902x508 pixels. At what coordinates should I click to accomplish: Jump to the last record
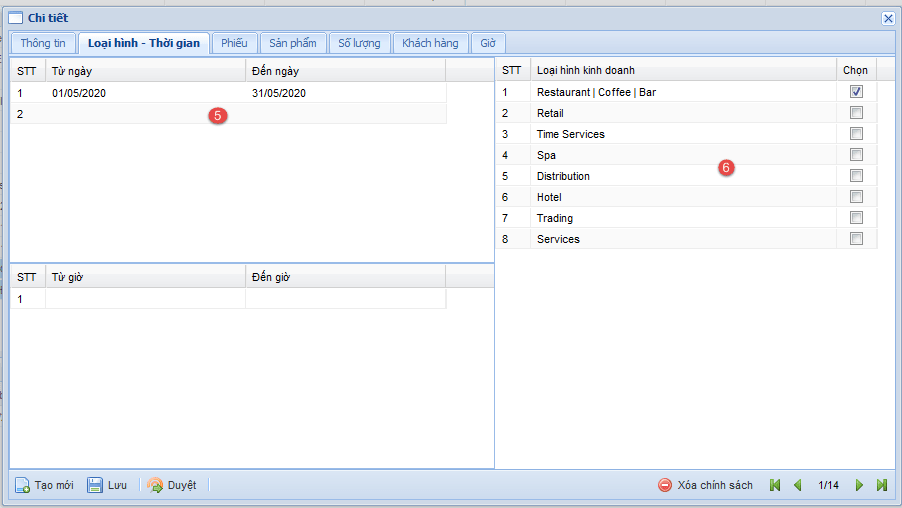[x=882, y=485]
